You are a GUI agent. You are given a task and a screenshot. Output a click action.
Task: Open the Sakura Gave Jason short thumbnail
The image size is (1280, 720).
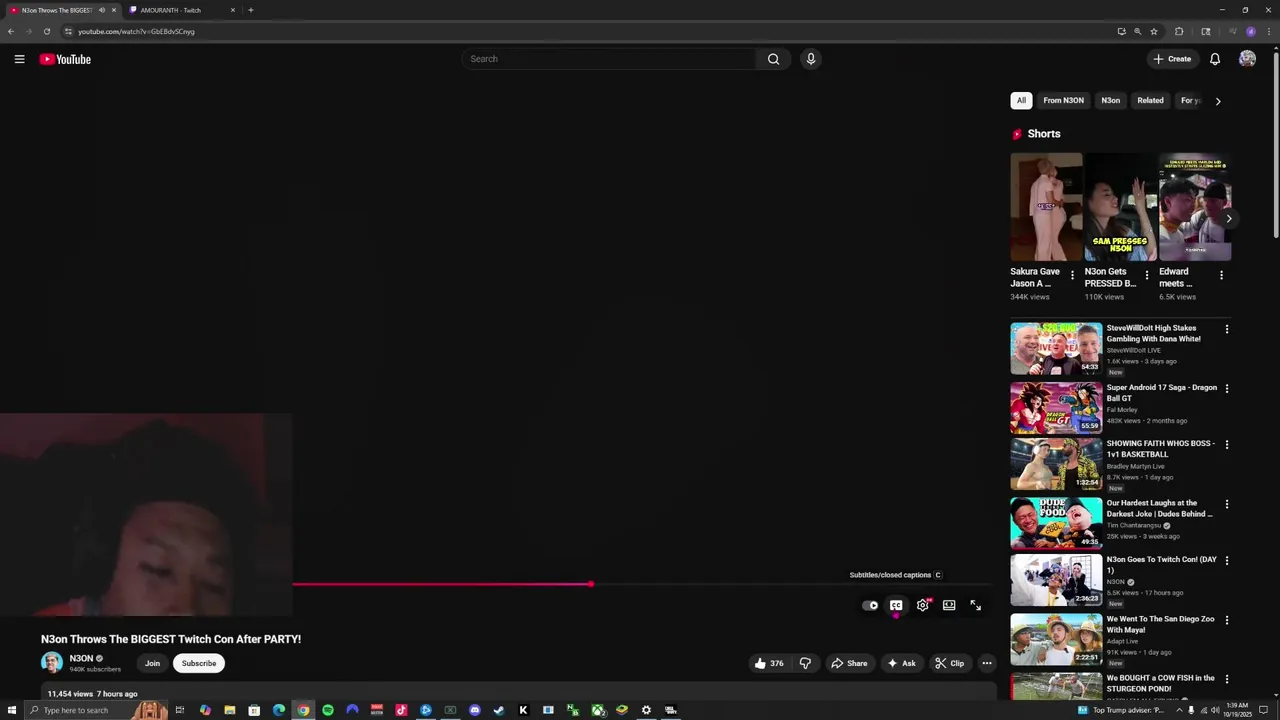pyautogui.click(x=1046, y=207)
